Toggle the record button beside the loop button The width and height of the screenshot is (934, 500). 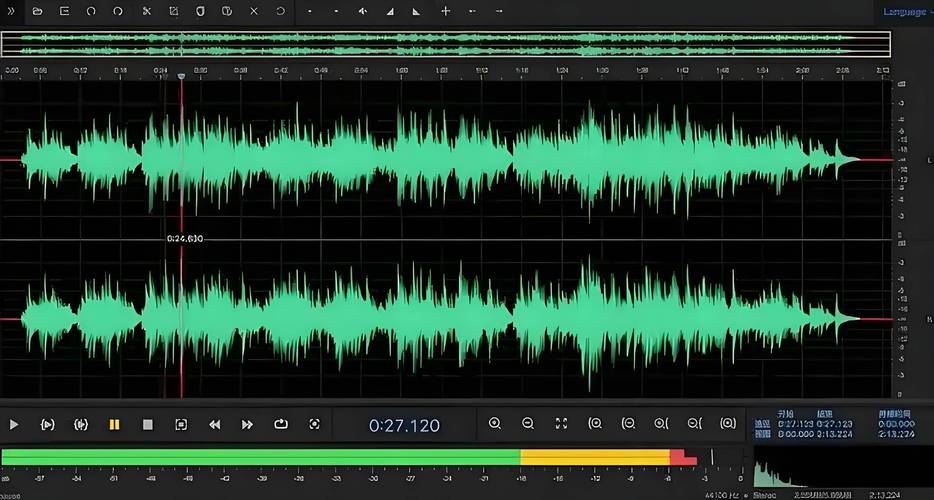pos(315,424)
